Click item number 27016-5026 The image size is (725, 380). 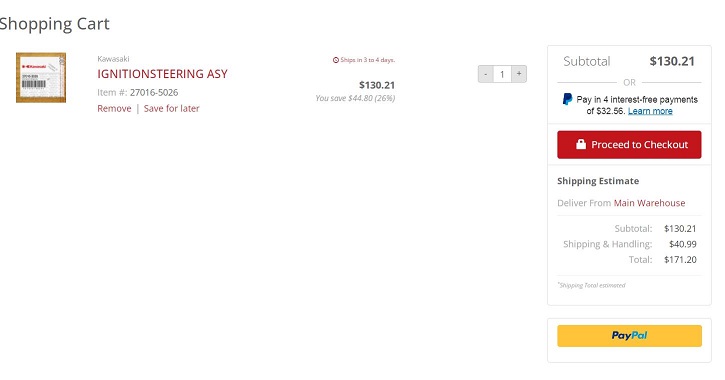[154, 92]
